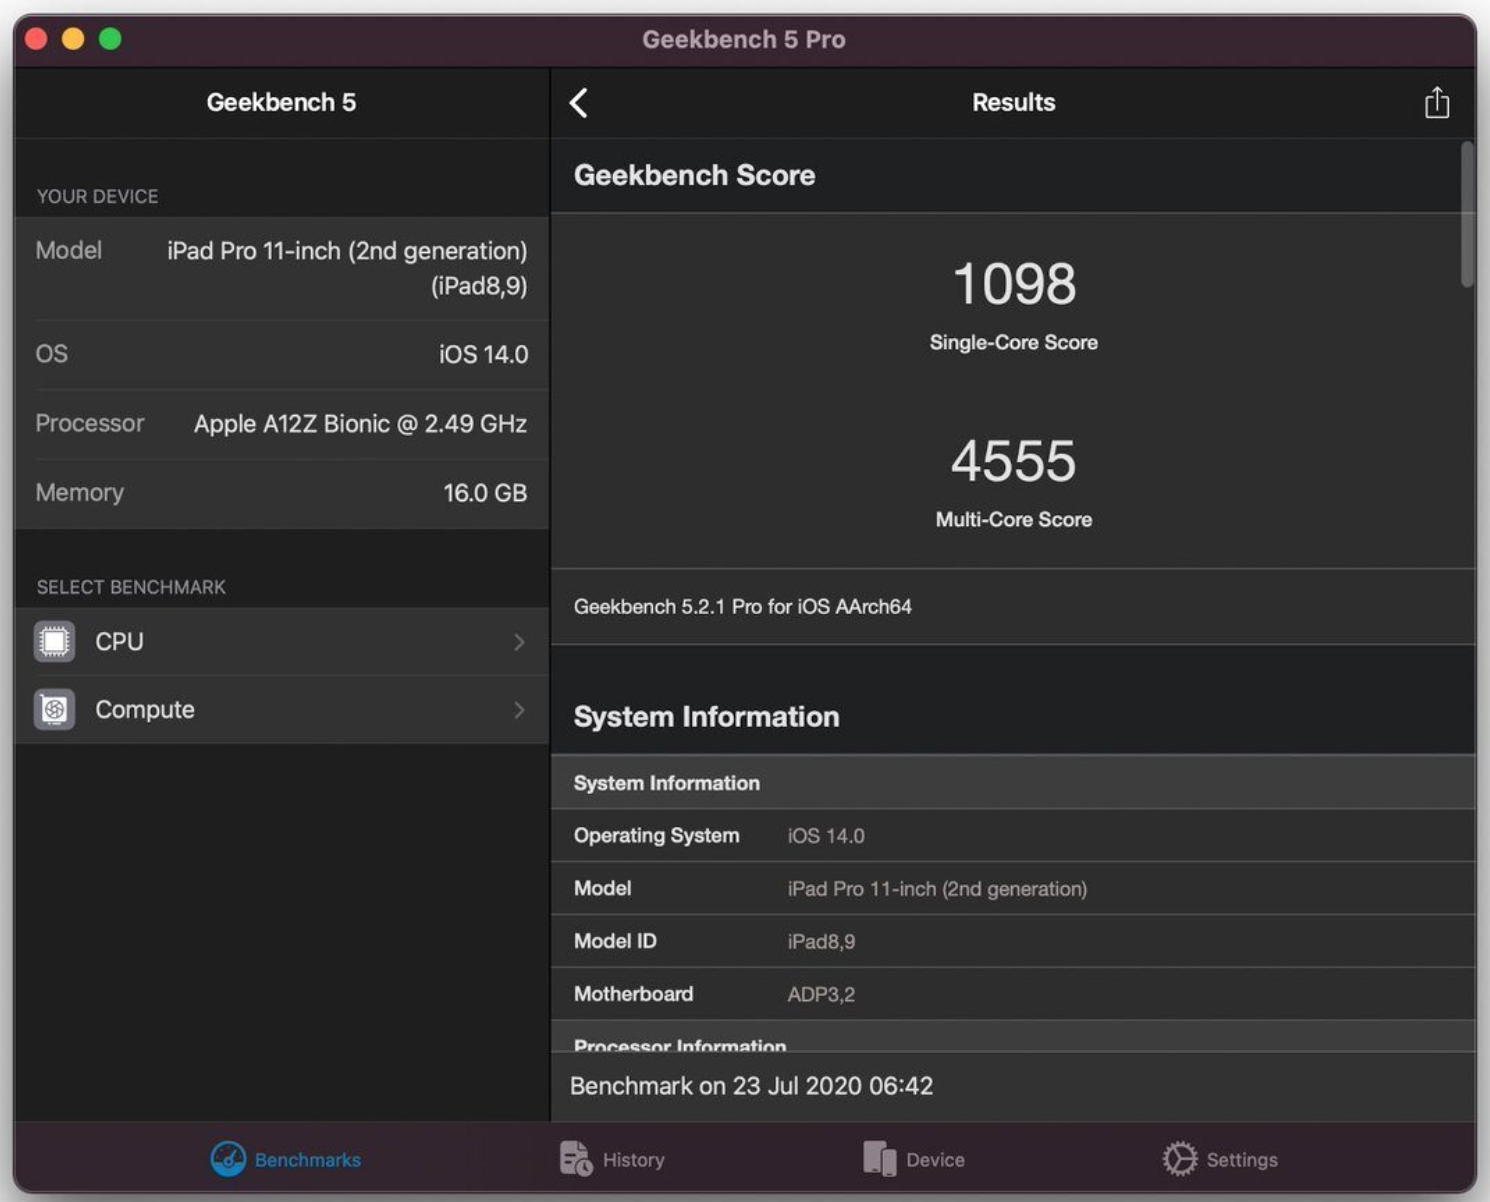Click sidebar iOS 14.0 value
Image resolution: width=1490 pixels, height=1202 pixels.
tap(484, 355)
